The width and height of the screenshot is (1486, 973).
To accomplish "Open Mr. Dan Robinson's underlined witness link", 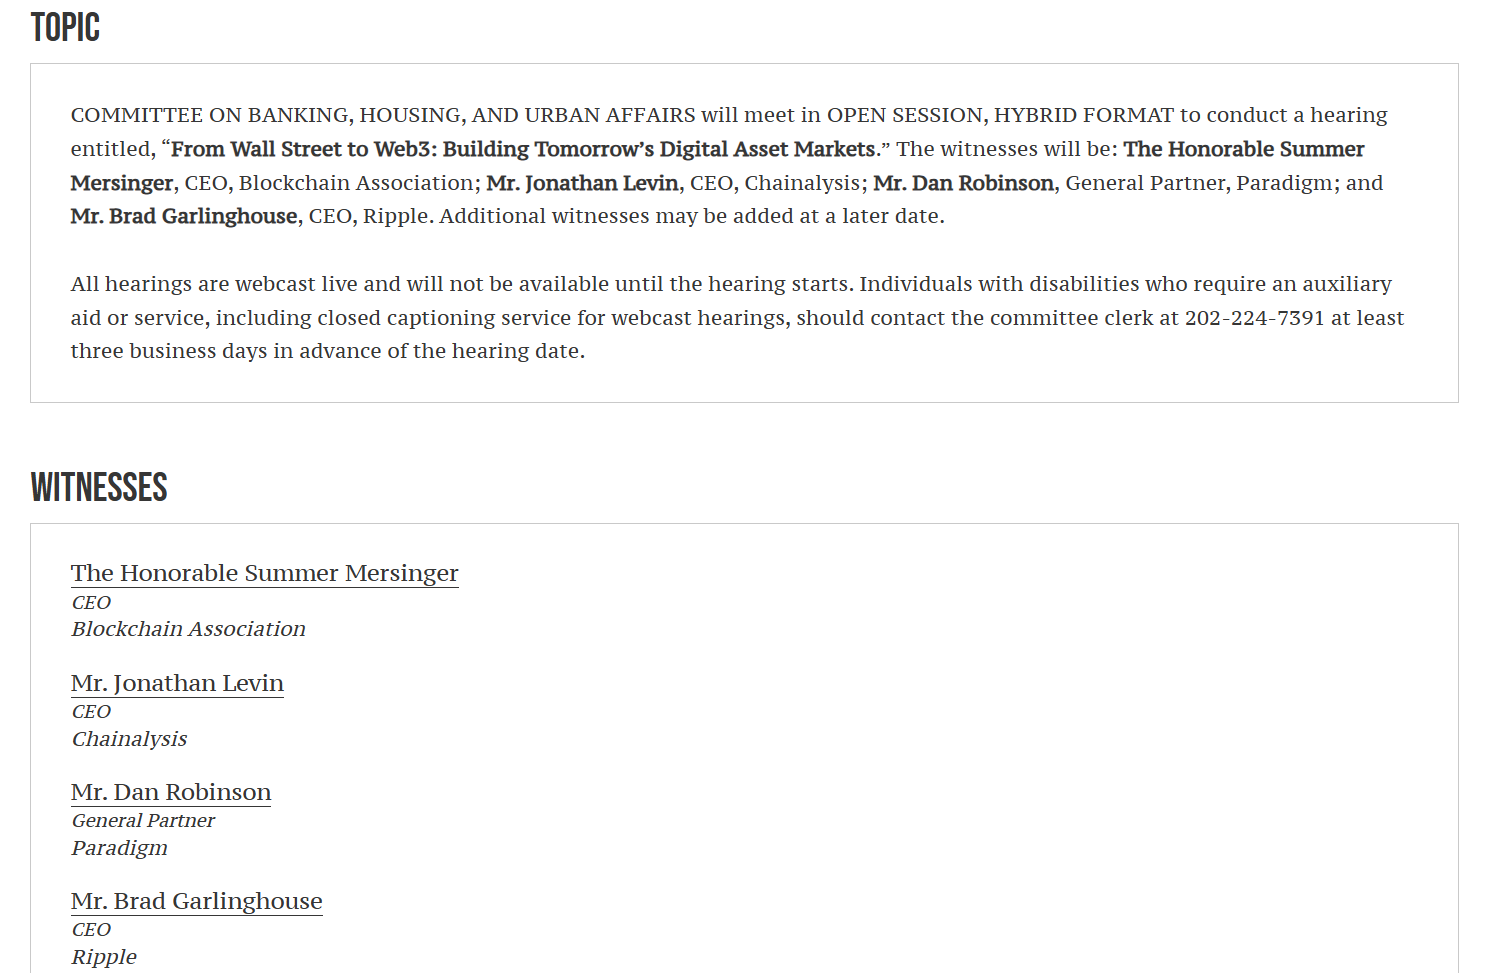I will tap(171, 792).
